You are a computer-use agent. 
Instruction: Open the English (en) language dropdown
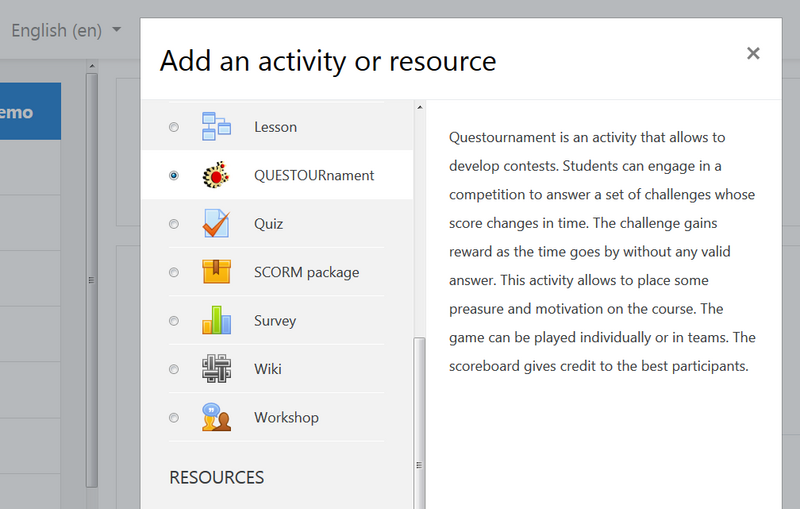tap(66, 30)
